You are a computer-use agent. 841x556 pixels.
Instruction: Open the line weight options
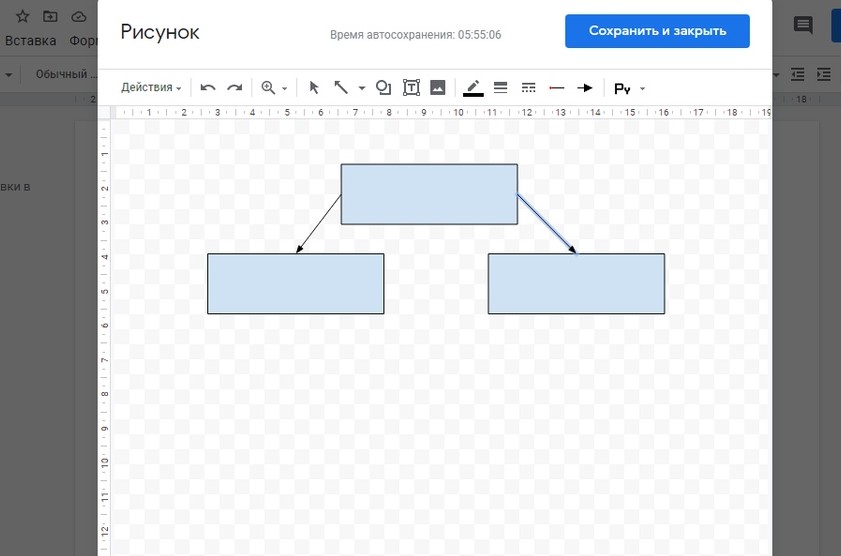[501, 88]
